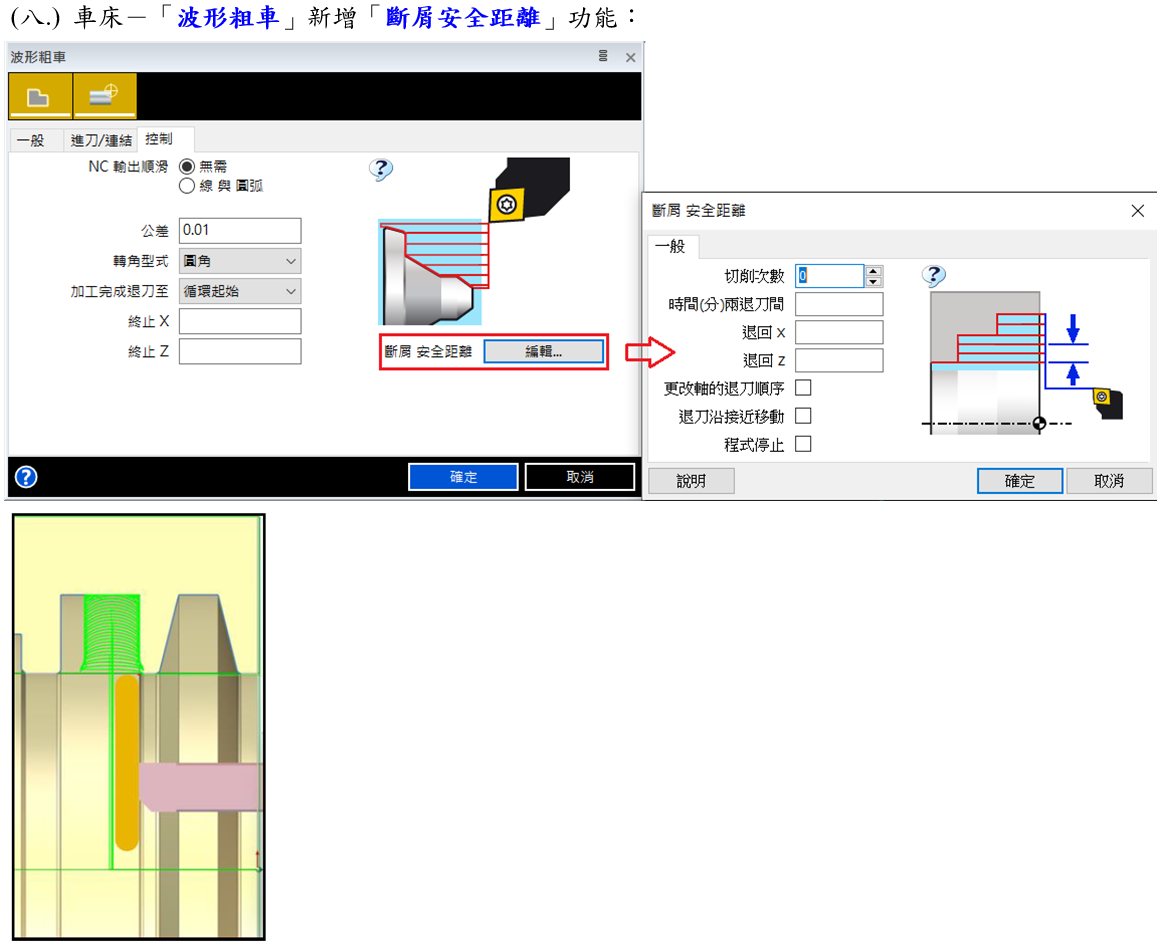
Task: Select the 線 與 圓弧 radio option
Action: [187, 185]
